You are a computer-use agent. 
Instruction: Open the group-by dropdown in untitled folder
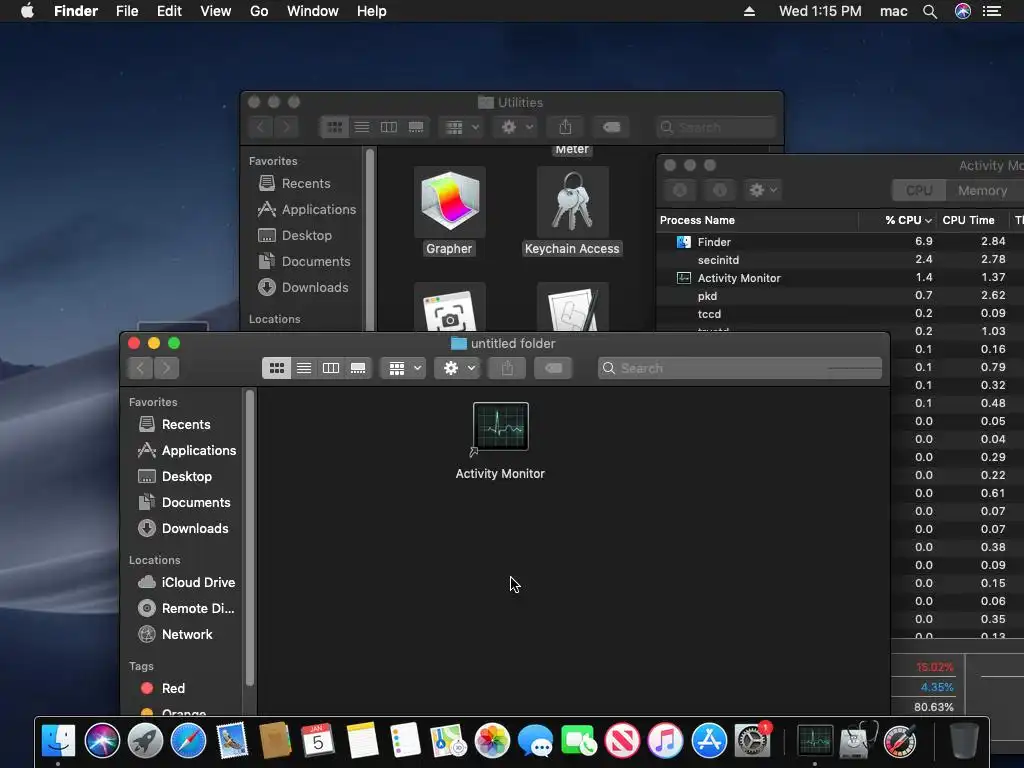[403, 368]
